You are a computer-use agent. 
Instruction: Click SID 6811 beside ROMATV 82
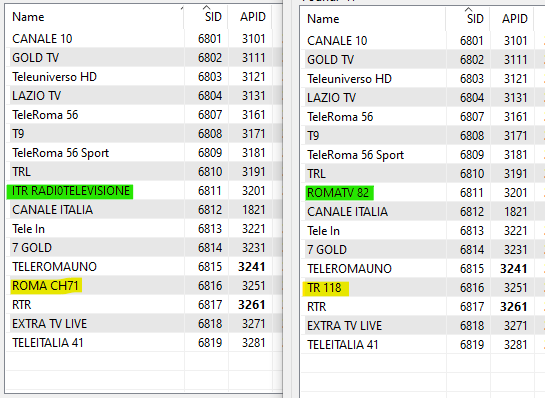click(472, 193)
